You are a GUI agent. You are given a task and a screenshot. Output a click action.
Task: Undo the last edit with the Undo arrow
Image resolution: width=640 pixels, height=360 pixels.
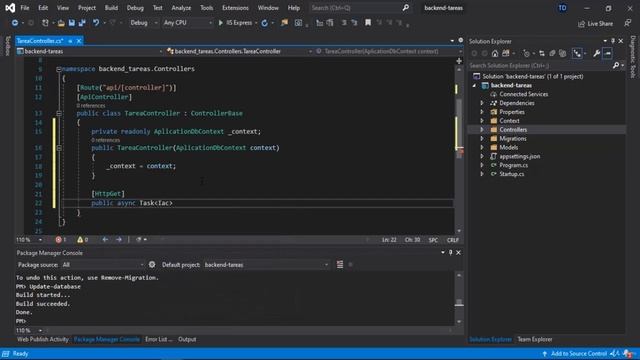tap(96, 23)
